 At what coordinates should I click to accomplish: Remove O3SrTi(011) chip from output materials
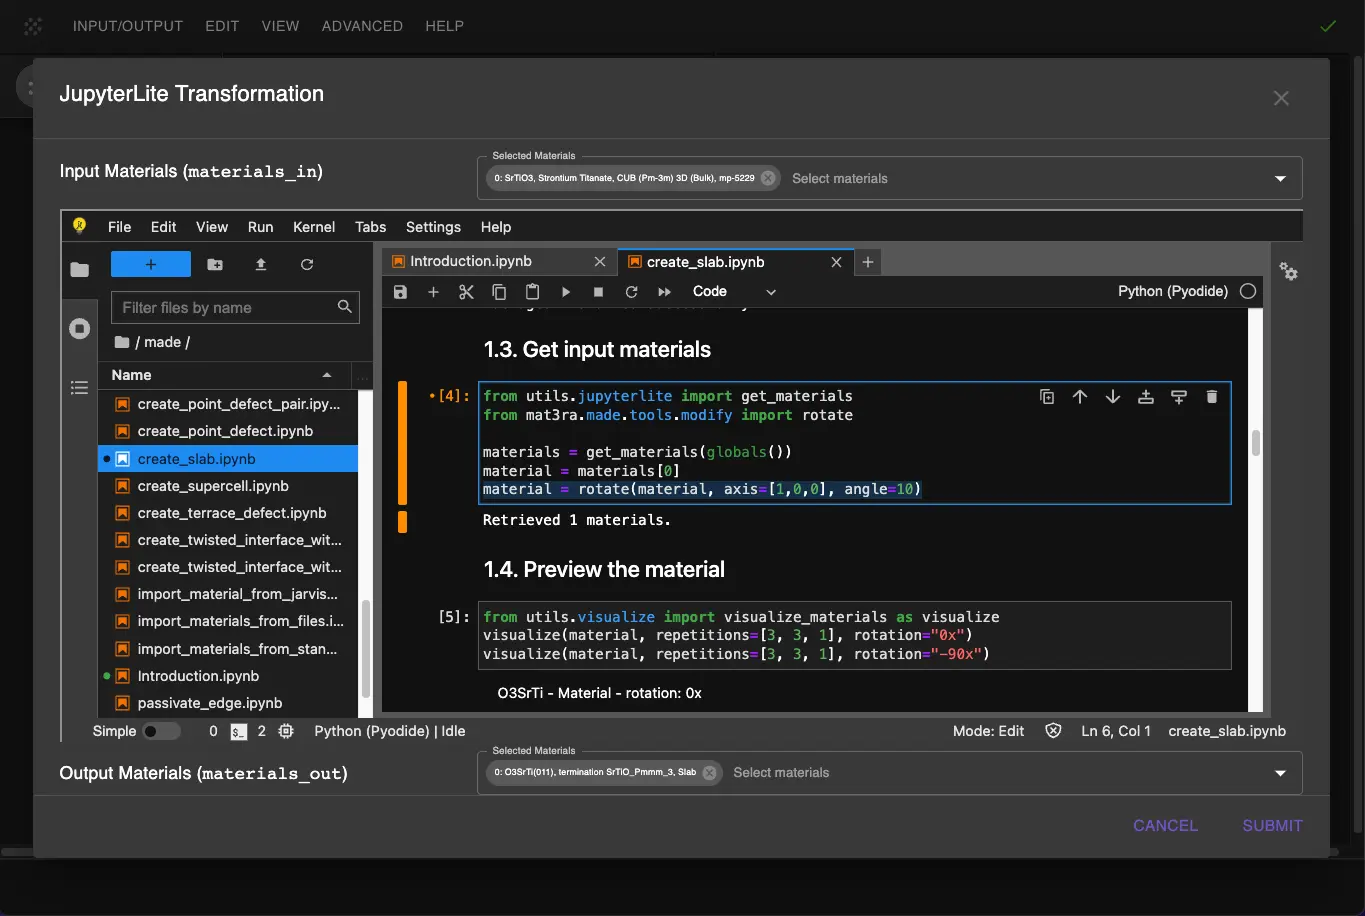click(x=709, y=772)
